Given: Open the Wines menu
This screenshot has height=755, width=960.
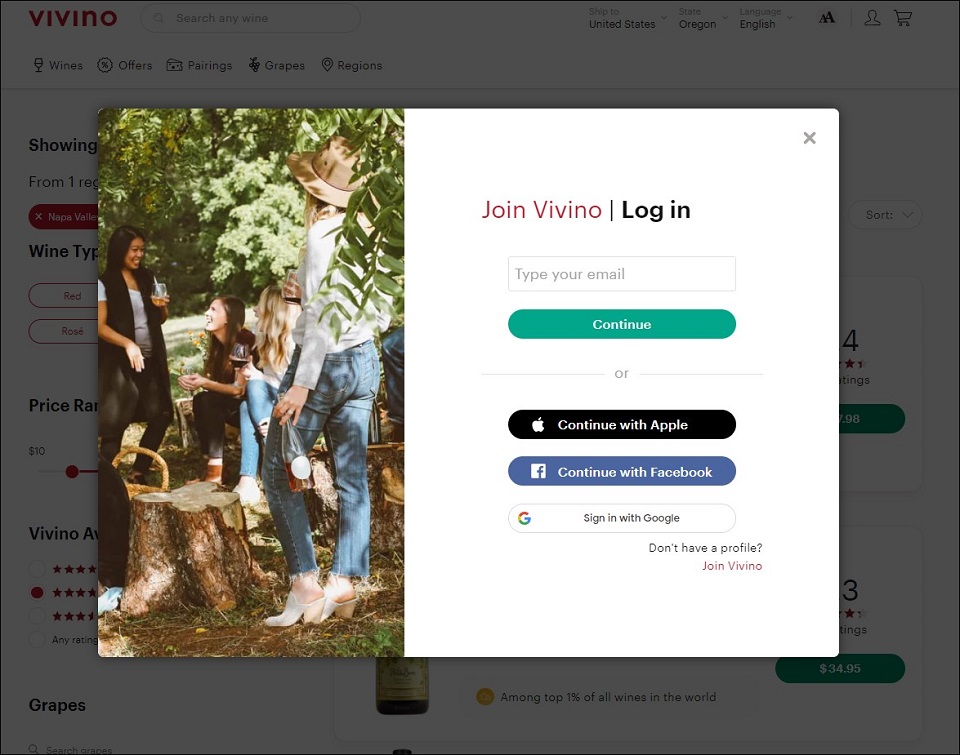Looking at the screenshot, I should click(58, 65).
